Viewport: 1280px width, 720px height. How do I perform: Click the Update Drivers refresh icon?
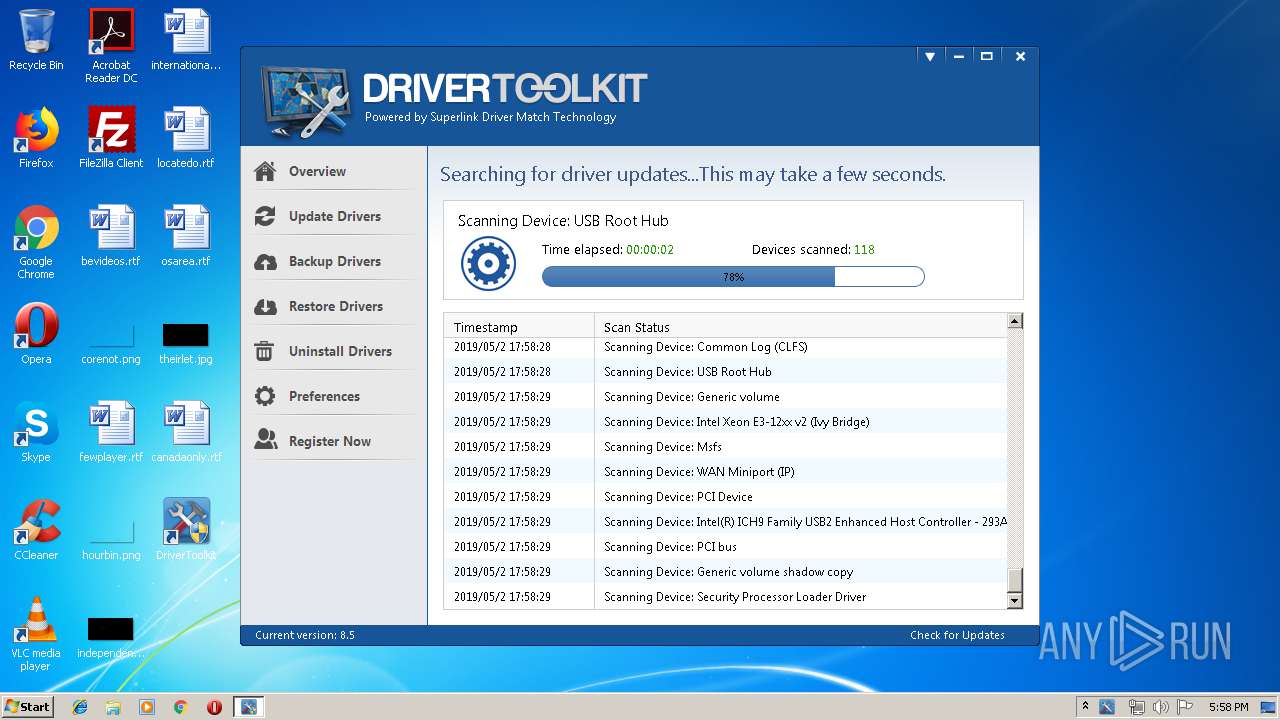tap(265, 216)
